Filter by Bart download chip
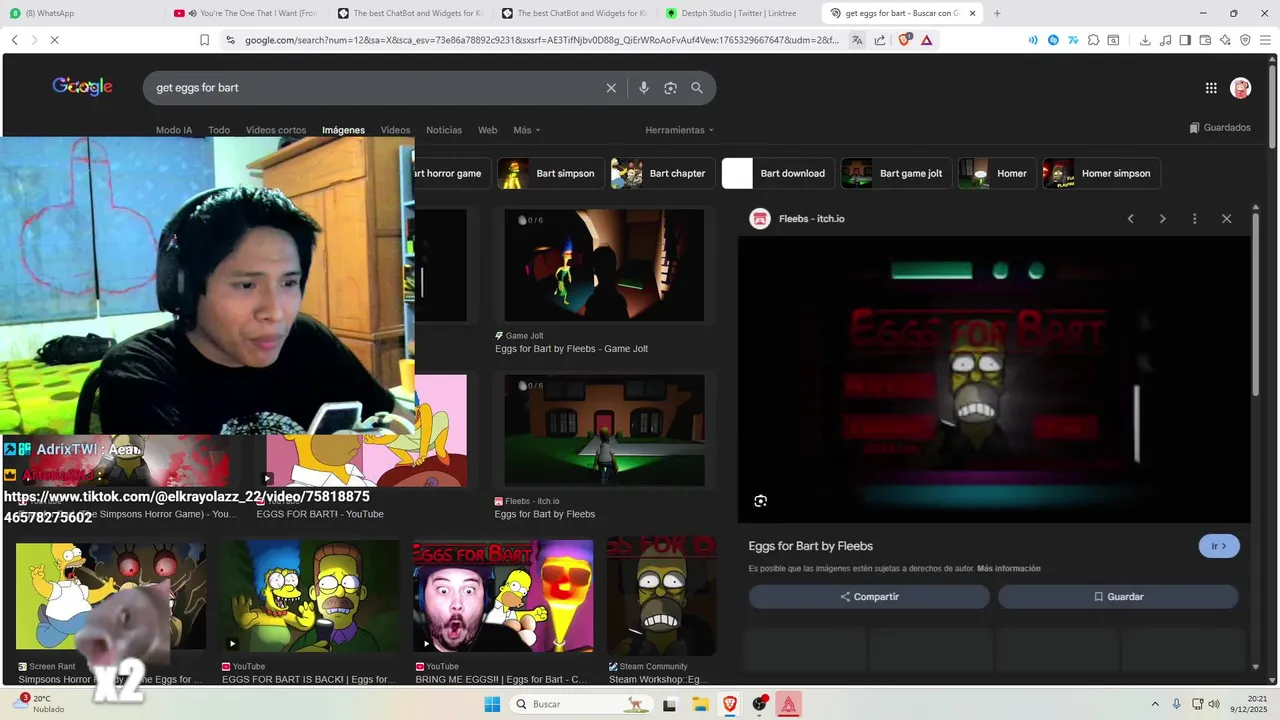Image resolution: width=1280 pixels, height=720 pixels. point(778,173)
